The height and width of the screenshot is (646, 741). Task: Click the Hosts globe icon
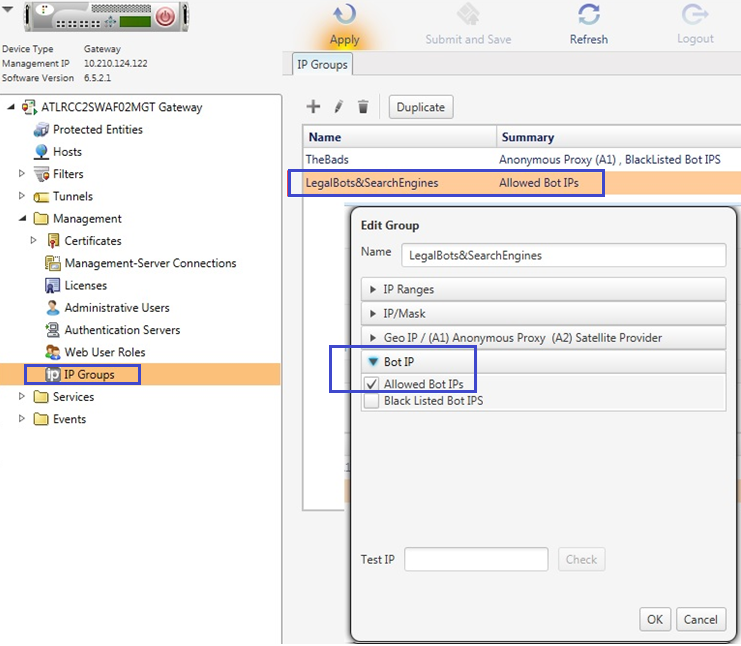41,152
